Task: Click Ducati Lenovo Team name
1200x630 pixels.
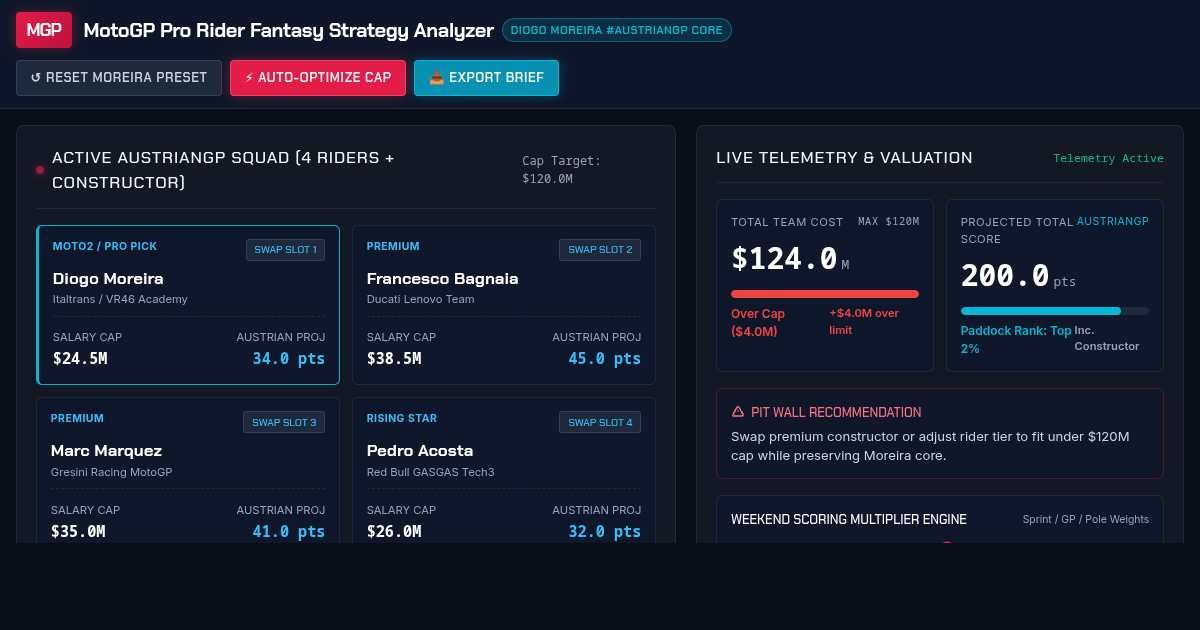Action: click(x=421, y=299)
